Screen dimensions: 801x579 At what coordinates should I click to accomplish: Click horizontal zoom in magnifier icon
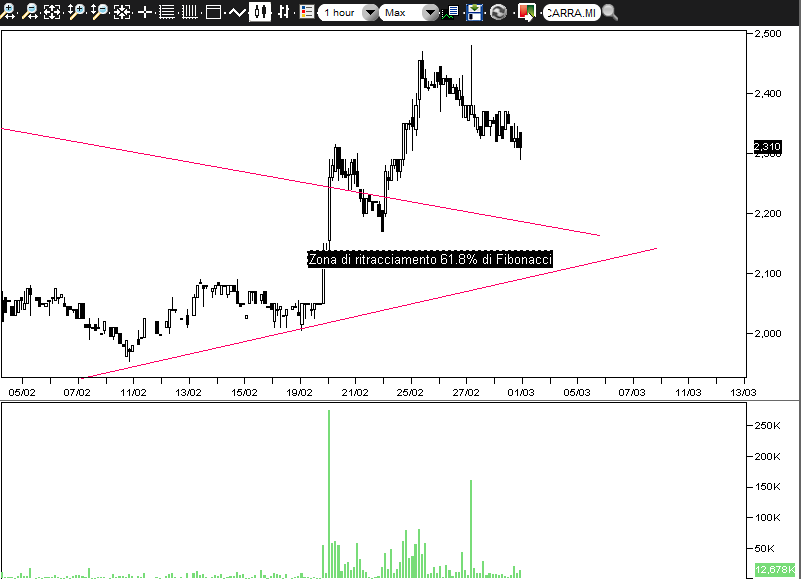click(x=7, y=11)
